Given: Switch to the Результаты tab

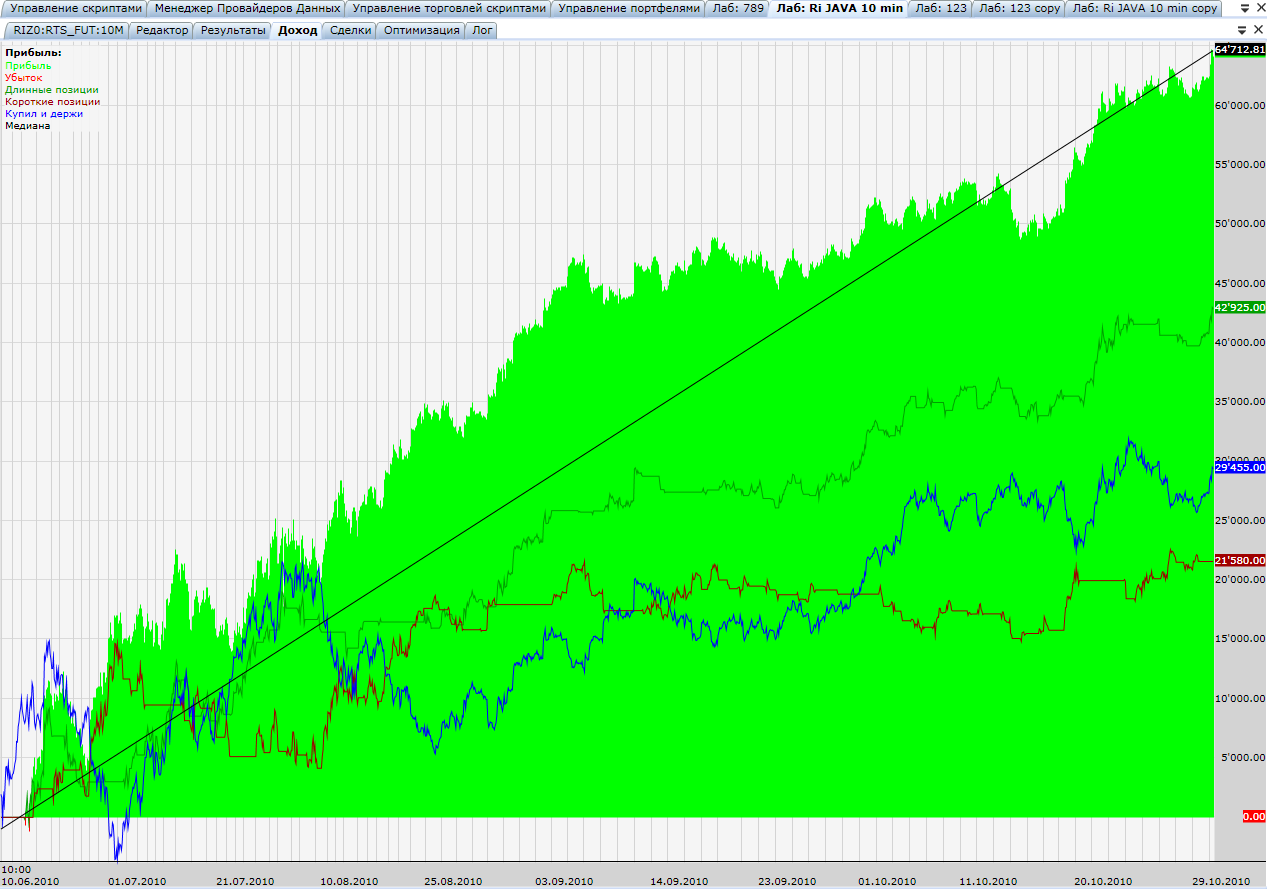Looking at the screenshot, I should click(x=233, y=30).
